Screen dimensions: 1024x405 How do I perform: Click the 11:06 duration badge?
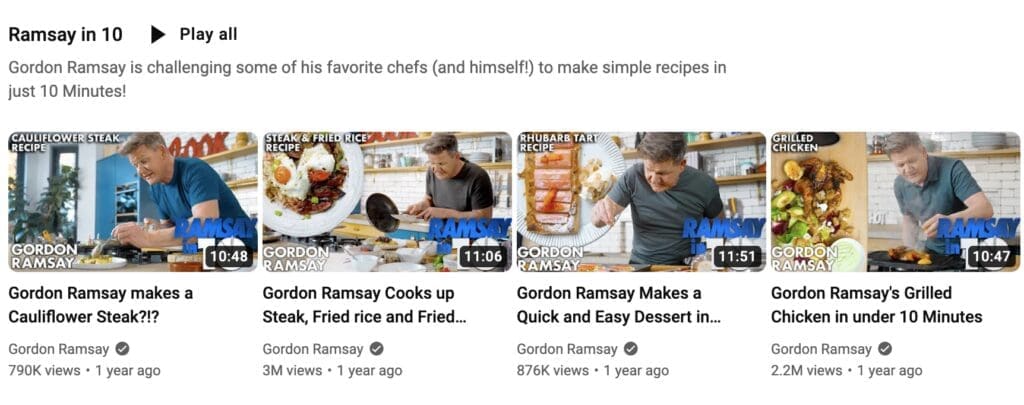pyautogui.click(x=483, y=257)
